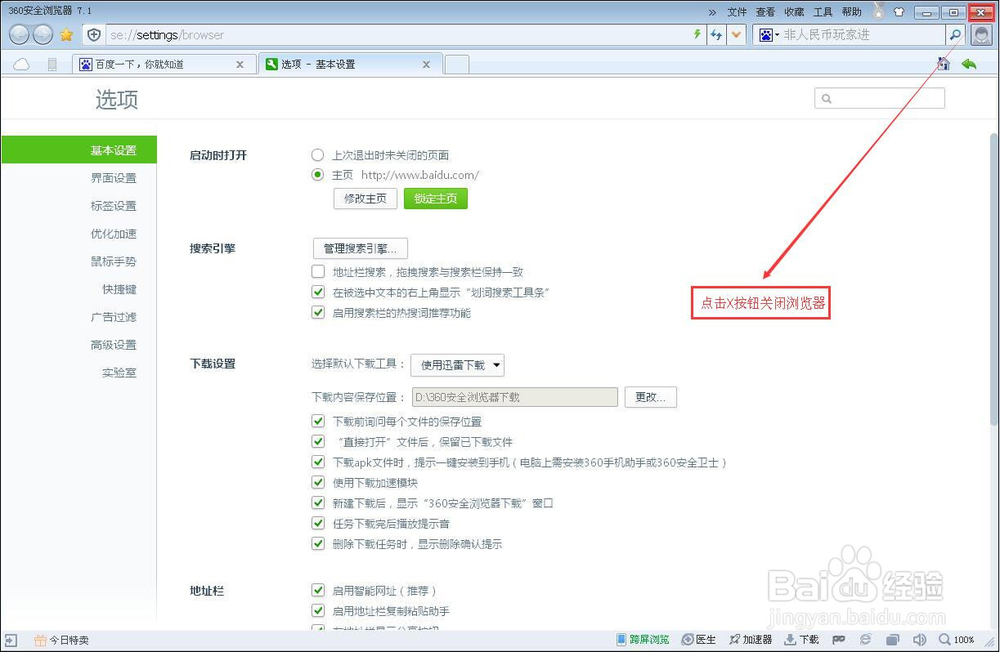Screen dimensions: 1000x652
Task: Enable 地址栏搜索 consistency checkbox
Action: 318,271
